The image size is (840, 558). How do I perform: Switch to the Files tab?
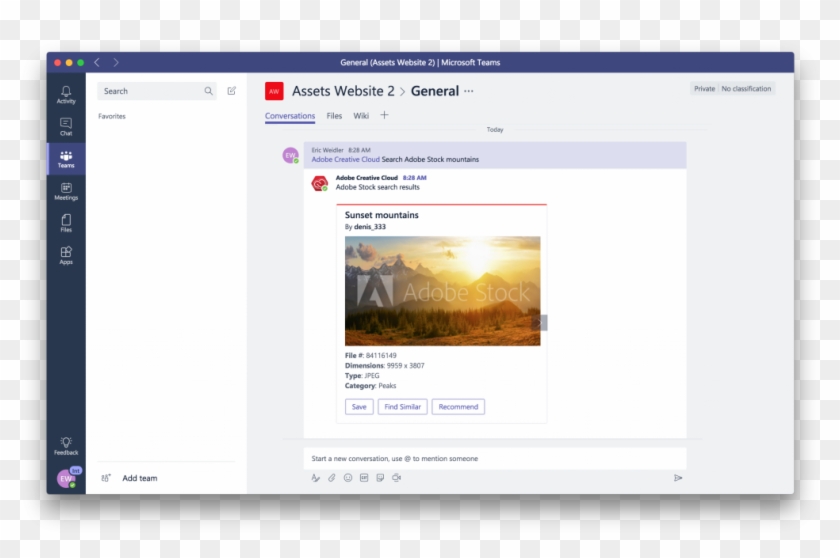pyautogui.click(x=334, y=116)
